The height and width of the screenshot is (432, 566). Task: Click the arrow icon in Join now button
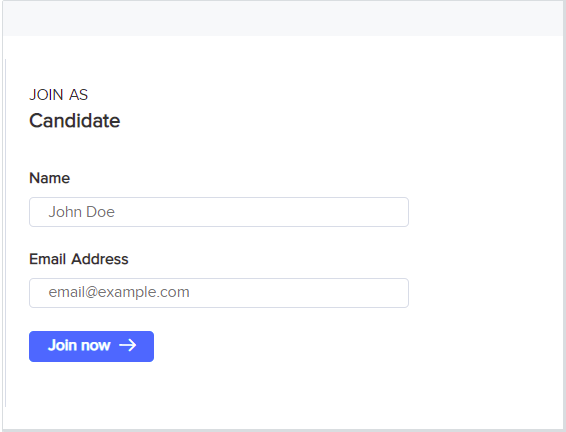tap(127, 345)
